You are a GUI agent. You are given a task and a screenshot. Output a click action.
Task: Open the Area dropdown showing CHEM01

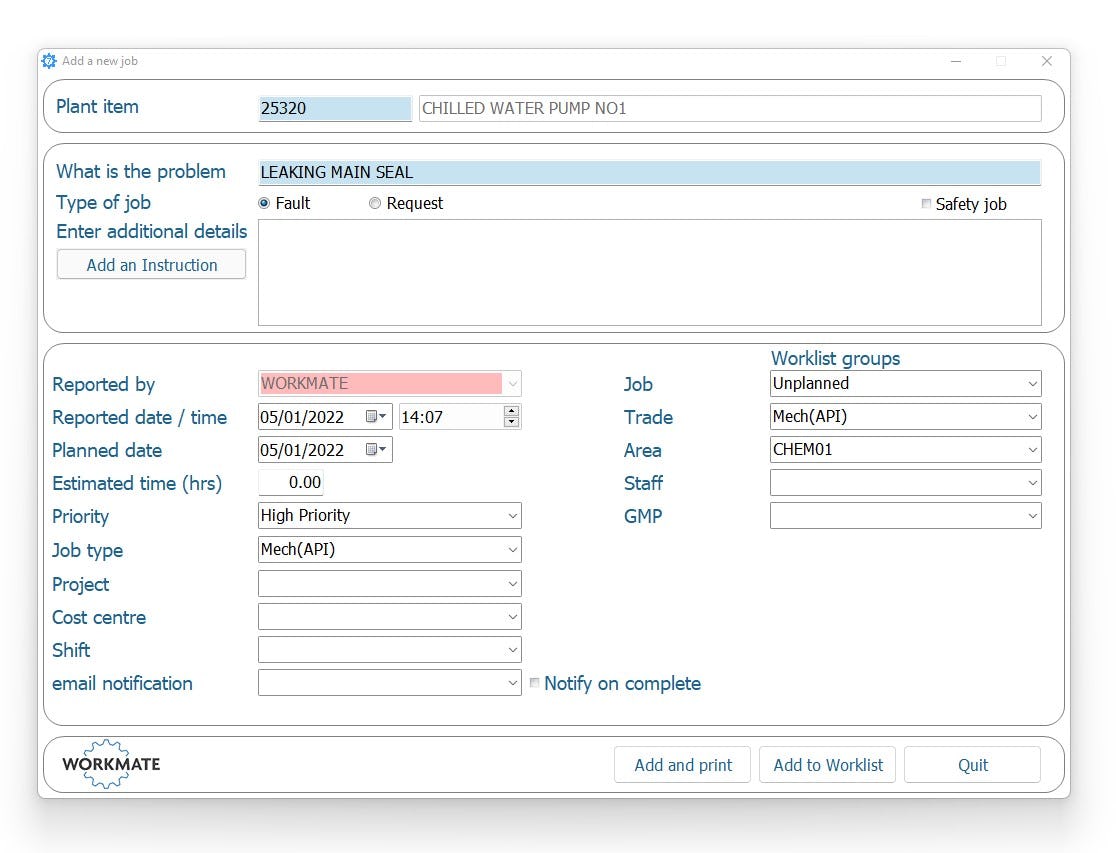point(1032,449)
